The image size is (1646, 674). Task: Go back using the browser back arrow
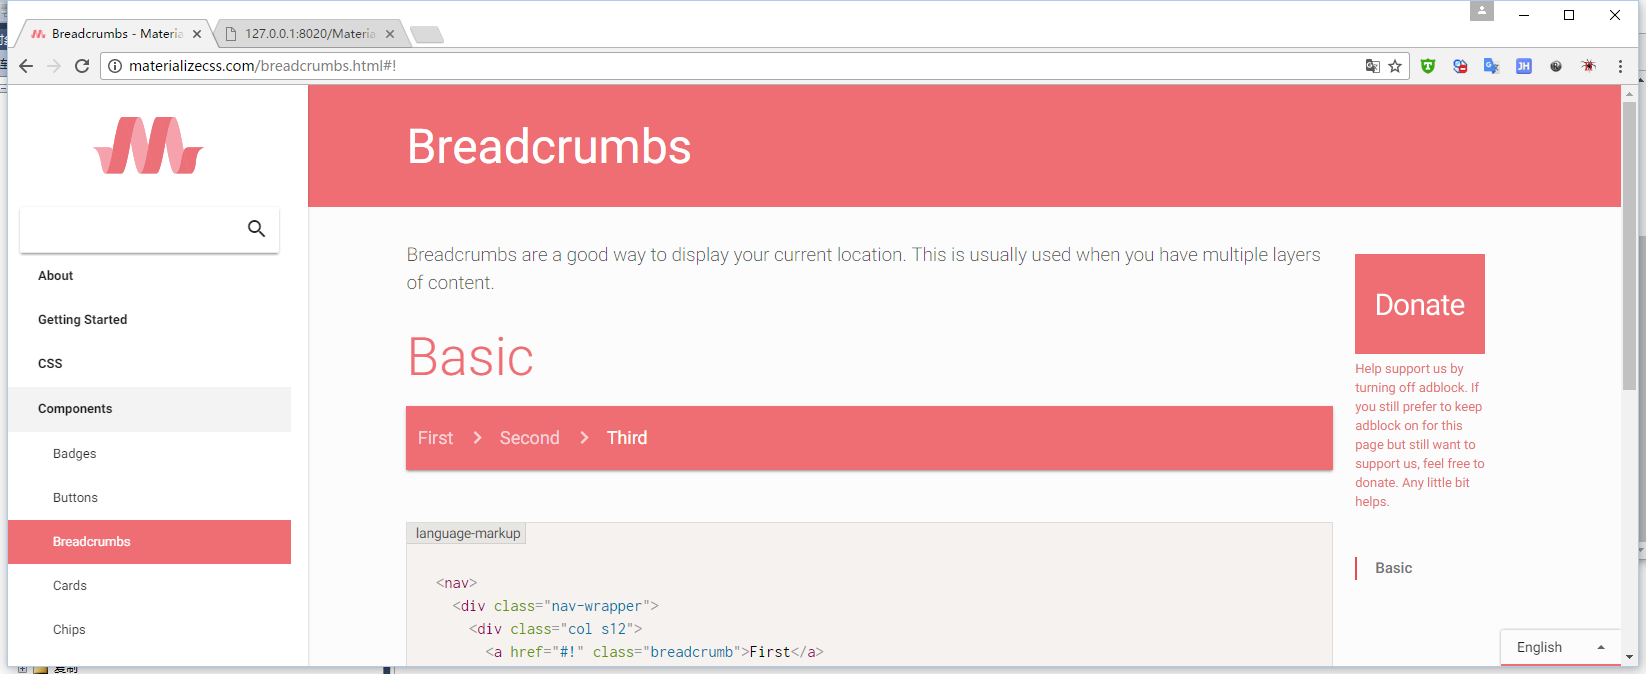[x=26, y=66]
